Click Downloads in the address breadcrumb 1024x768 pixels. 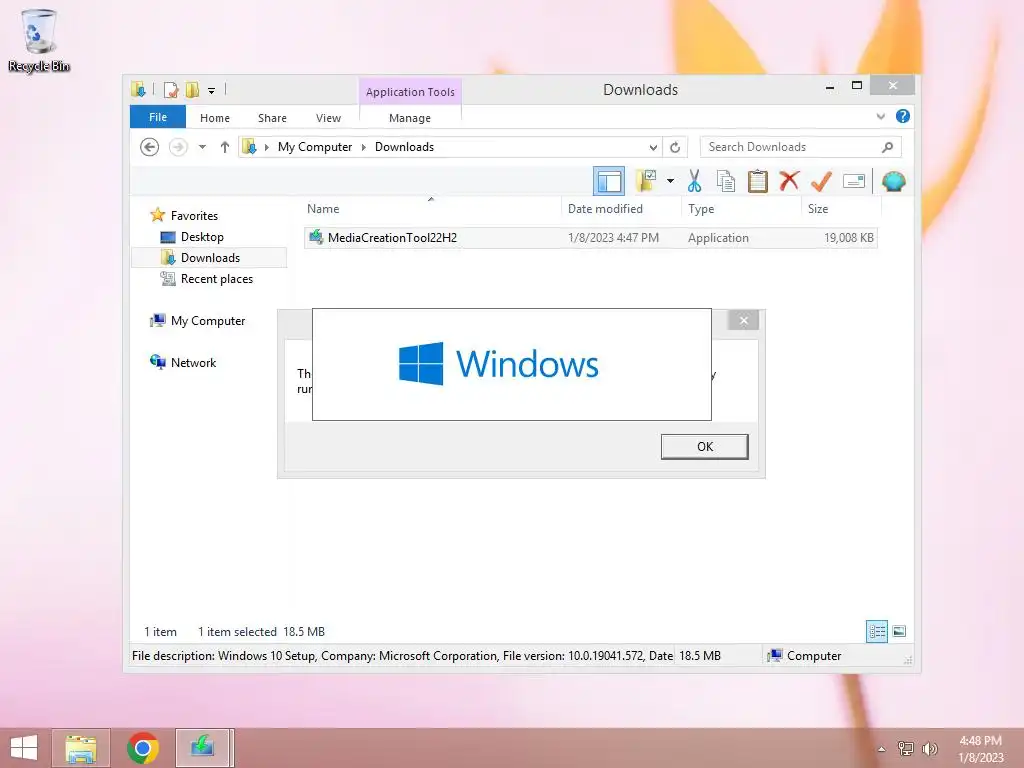coord(404,147)
